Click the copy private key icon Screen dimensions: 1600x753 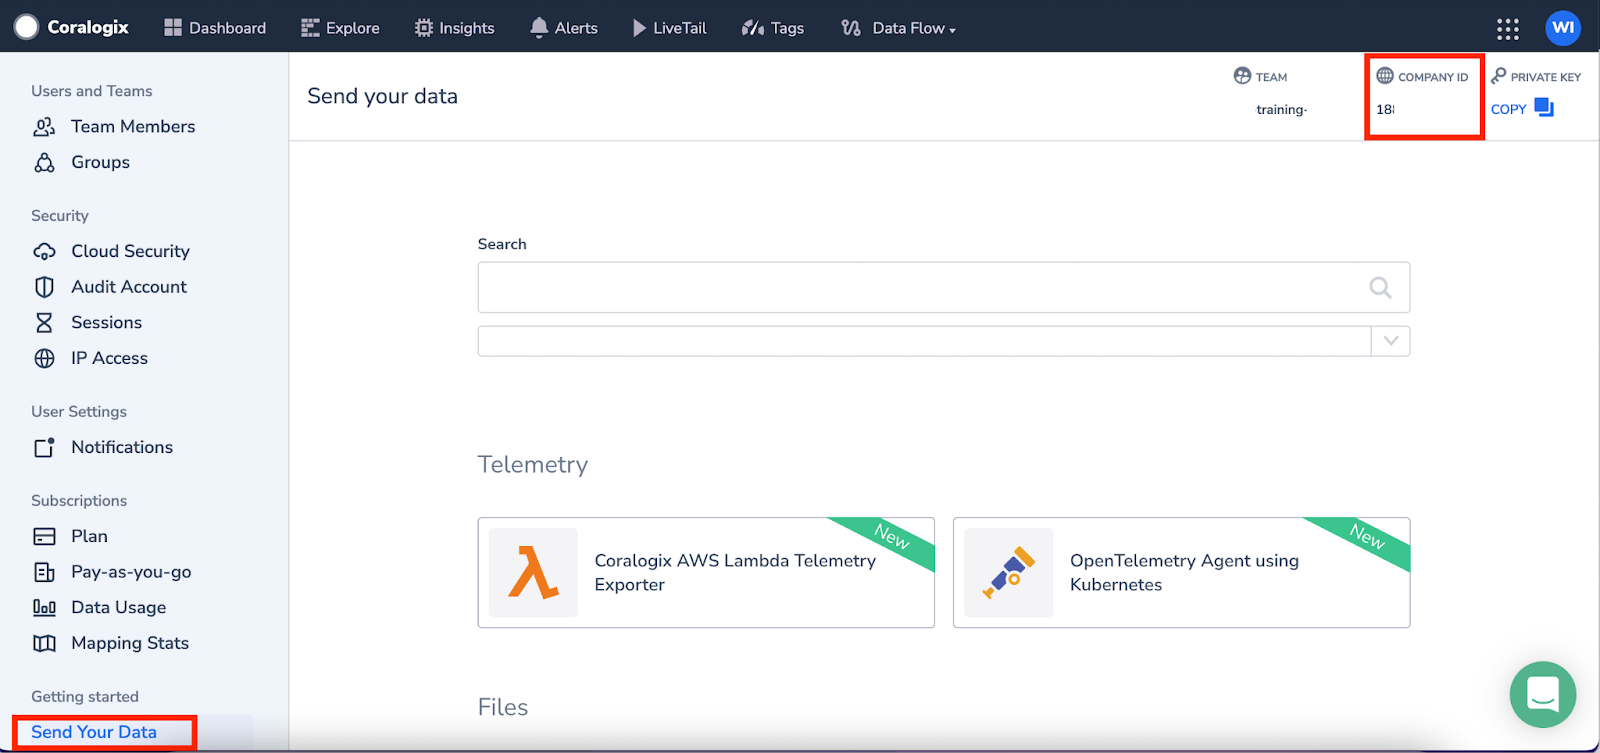point(1544,108)
